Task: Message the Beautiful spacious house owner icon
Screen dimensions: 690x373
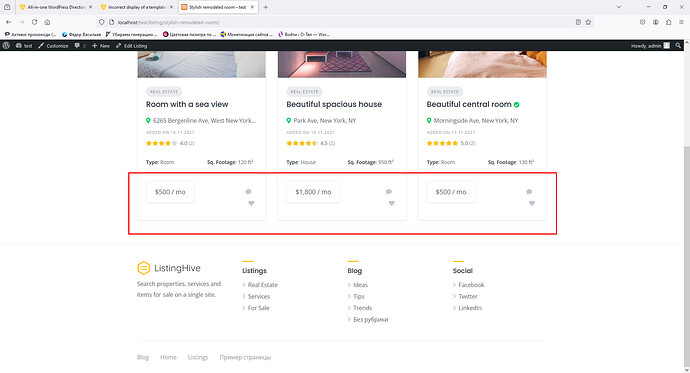Action: point(389,192)
